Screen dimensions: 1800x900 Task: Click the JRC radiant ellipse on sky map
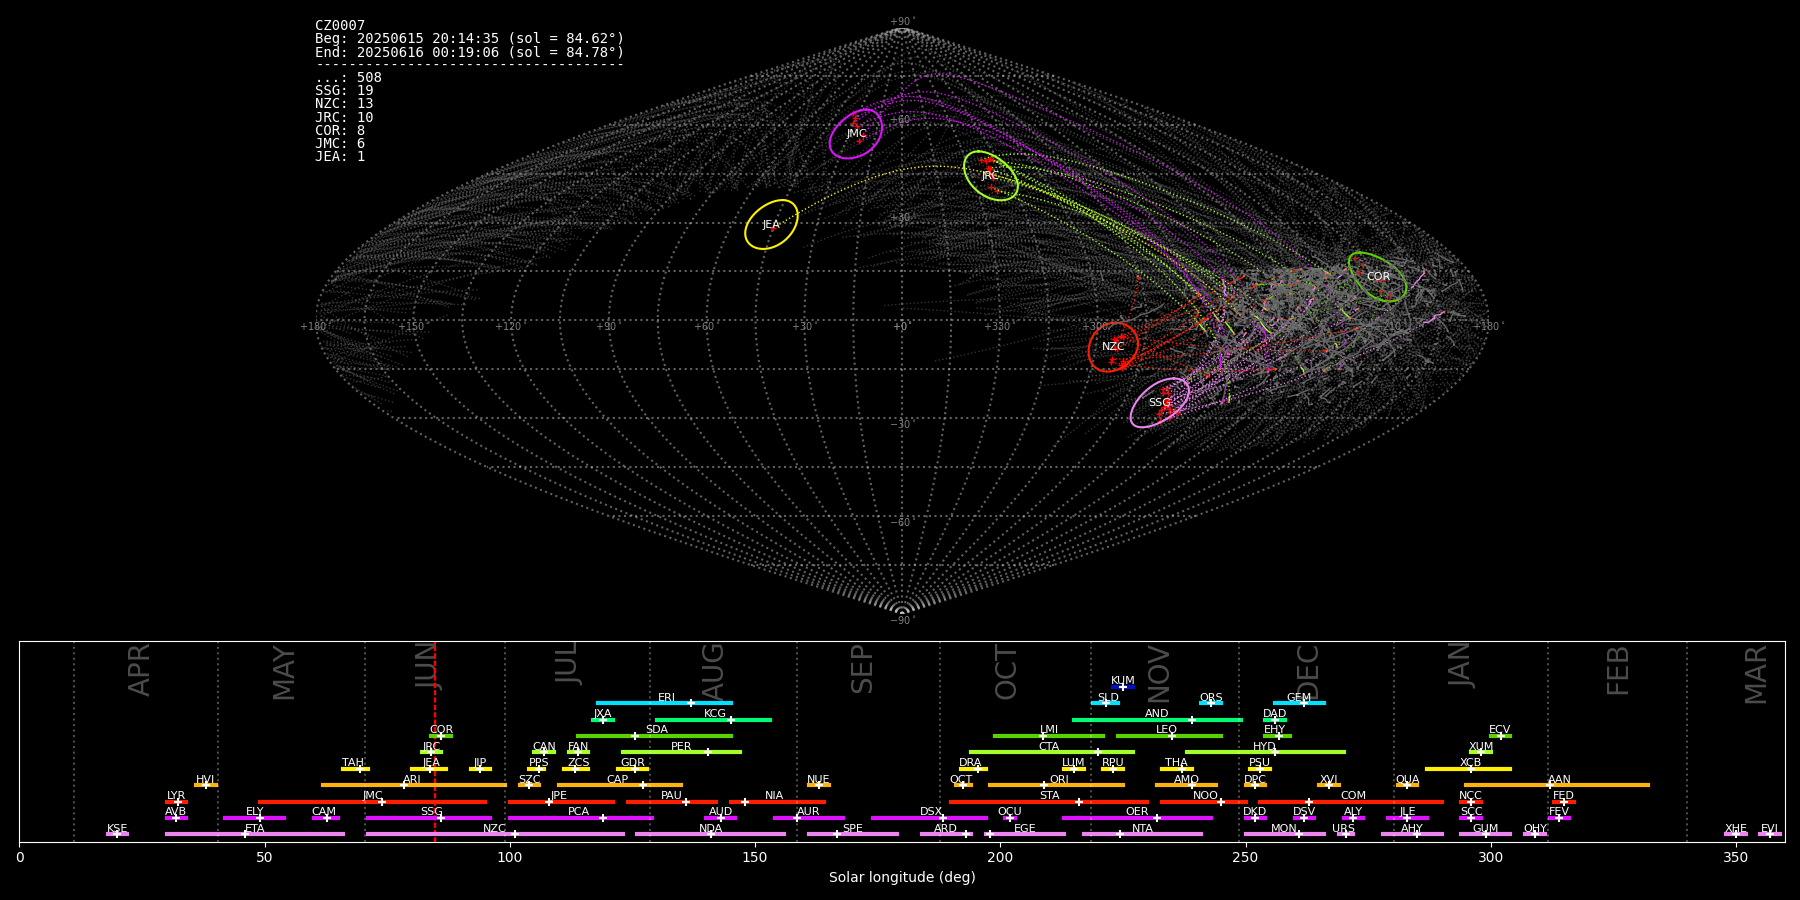[x=991, y=176]
